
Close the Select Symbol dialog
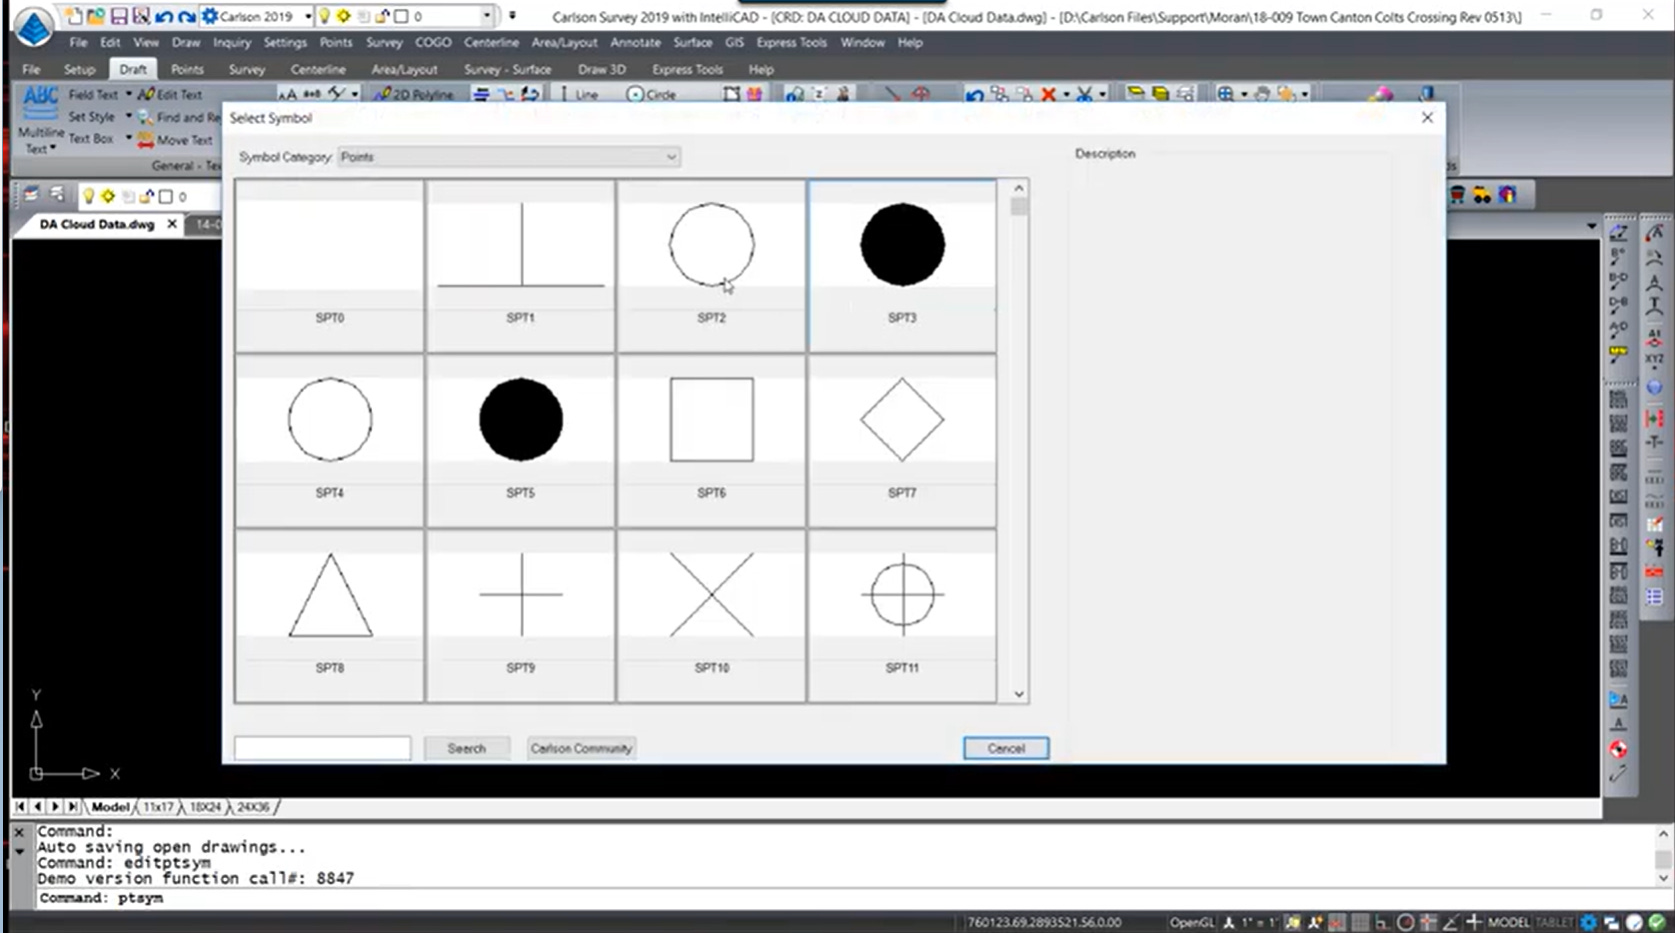click(1427, 117)
